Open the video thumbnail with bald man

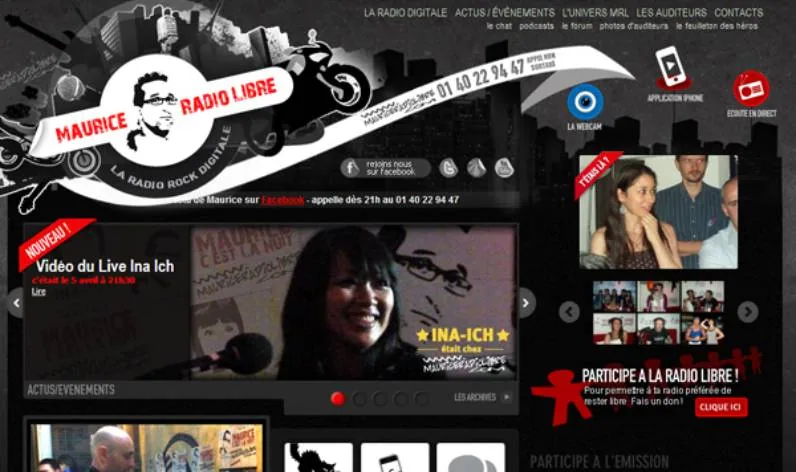click(146, 448)
